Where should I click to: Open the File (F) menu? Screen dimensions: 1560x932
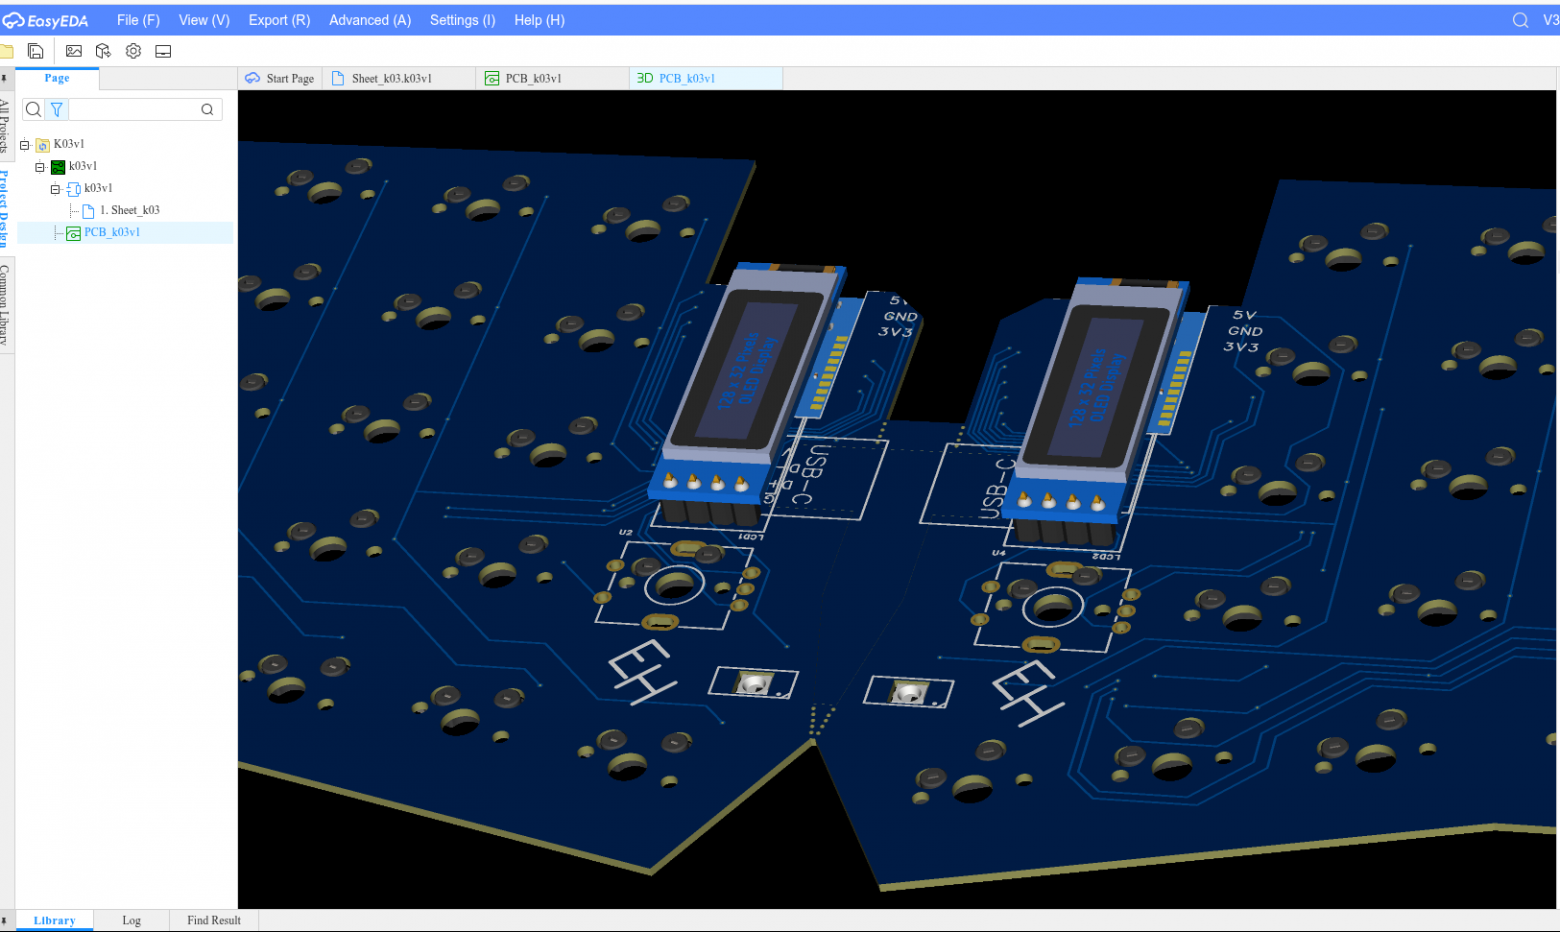click(138, 20)
